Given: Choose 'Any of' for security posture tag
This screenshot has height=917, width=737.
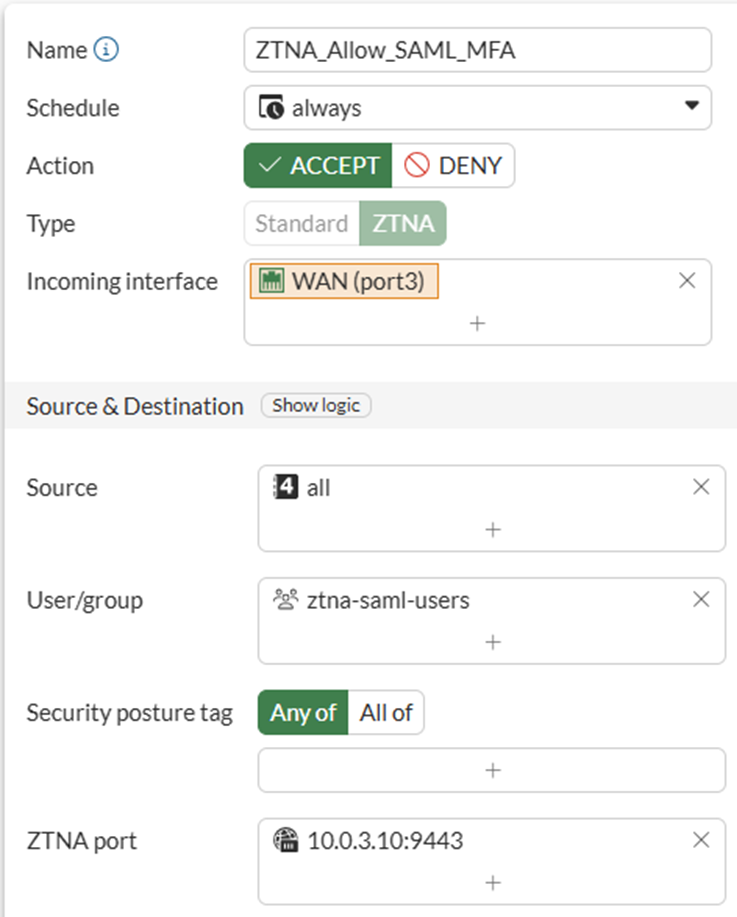Looking at the screenshot, I should 303,713.
